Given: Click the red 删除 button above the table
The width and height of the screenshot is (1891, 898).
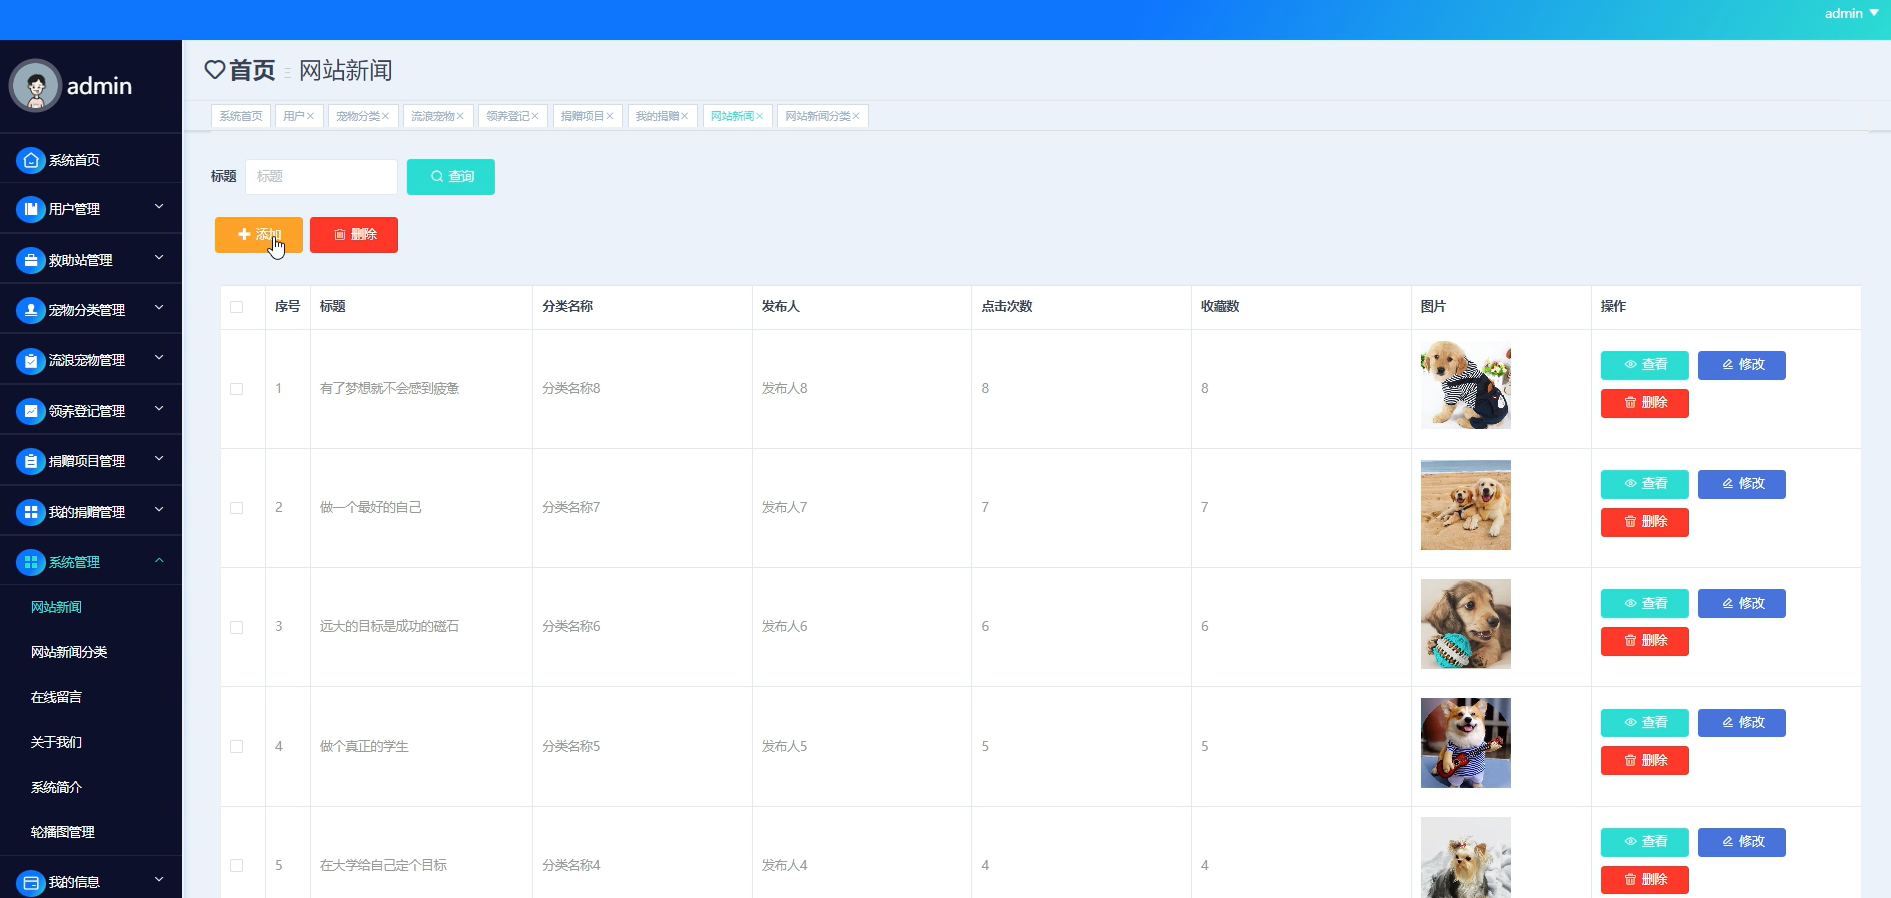Looking at the screenshot, I should click(x=354, y=235).
